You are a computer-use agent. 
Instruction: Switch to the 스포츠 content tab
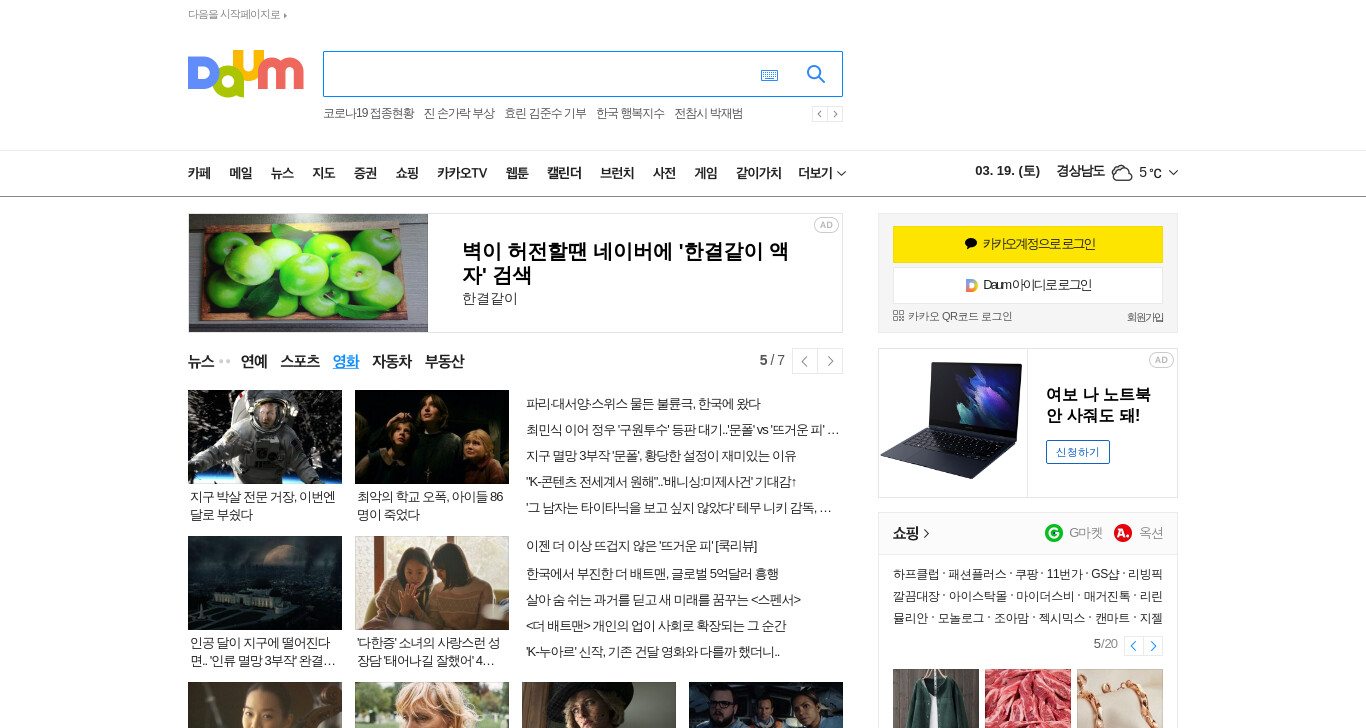coord(300,361)
